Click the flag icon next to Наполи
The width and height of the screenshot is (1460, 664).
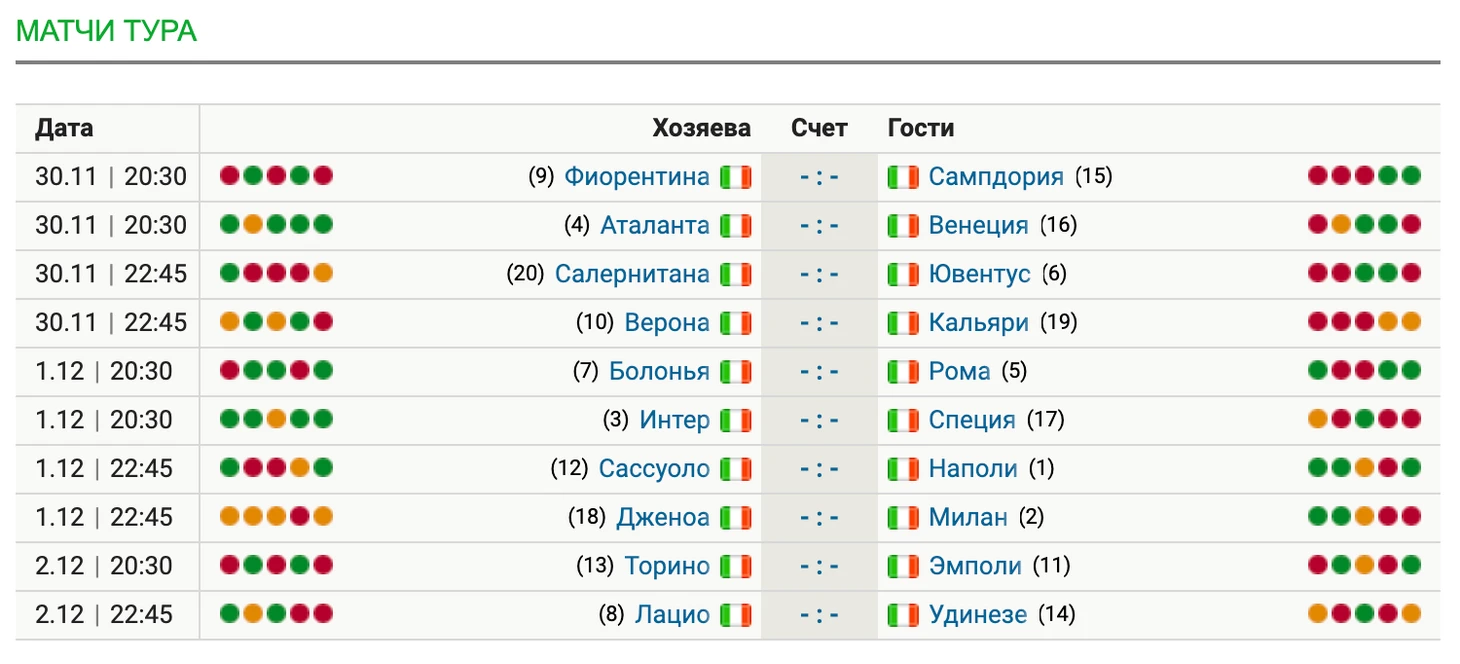(903, 469)
